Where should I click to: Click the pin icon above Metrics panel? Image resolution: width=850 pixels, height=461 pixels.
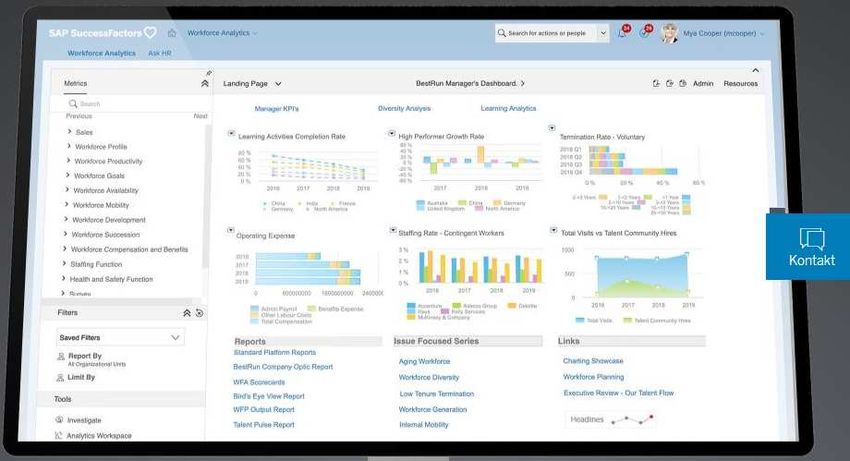(x=209, y=73)
